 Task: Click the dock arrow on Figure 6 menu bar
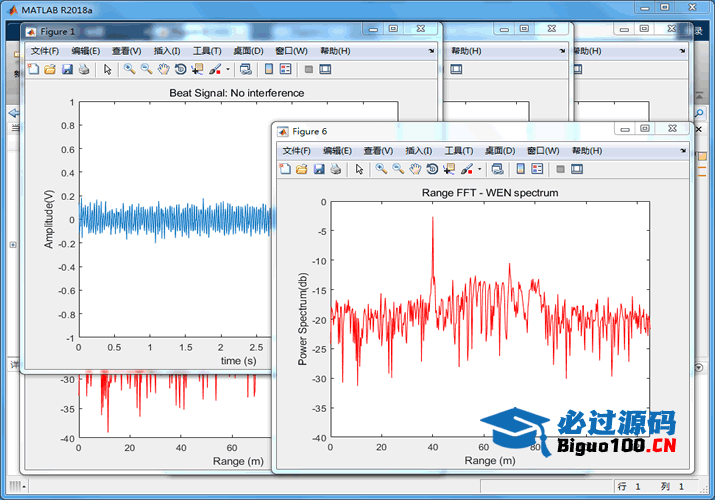click(x=682, y=151)
